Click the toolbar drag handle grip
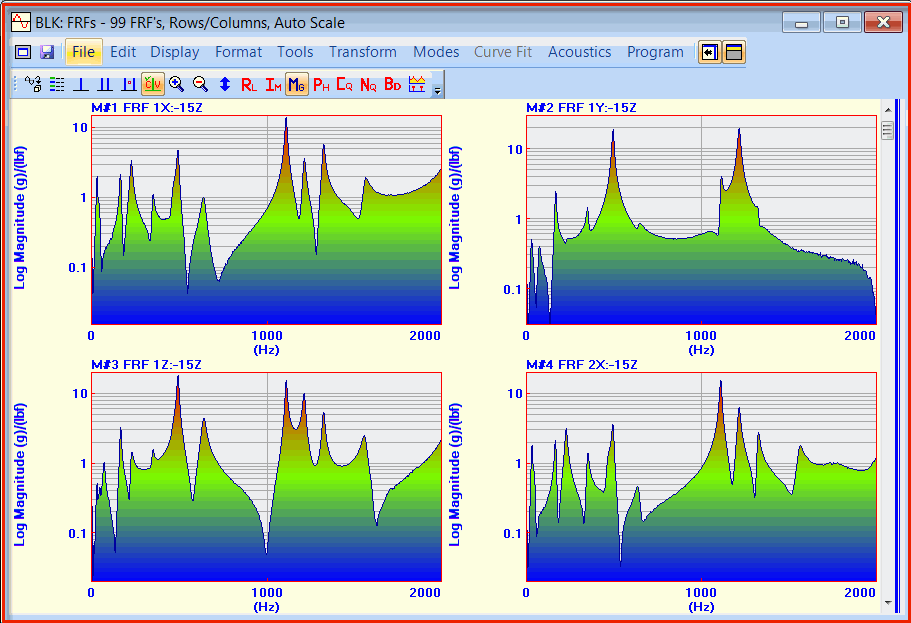911x623 pixels. [x=16, y=84]
